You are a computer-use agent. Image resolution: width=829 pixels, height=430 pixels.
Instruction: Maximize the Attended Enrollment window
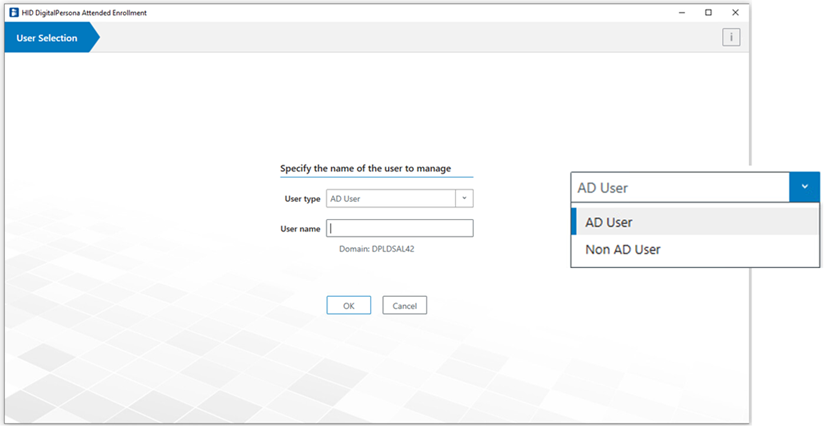708,12
